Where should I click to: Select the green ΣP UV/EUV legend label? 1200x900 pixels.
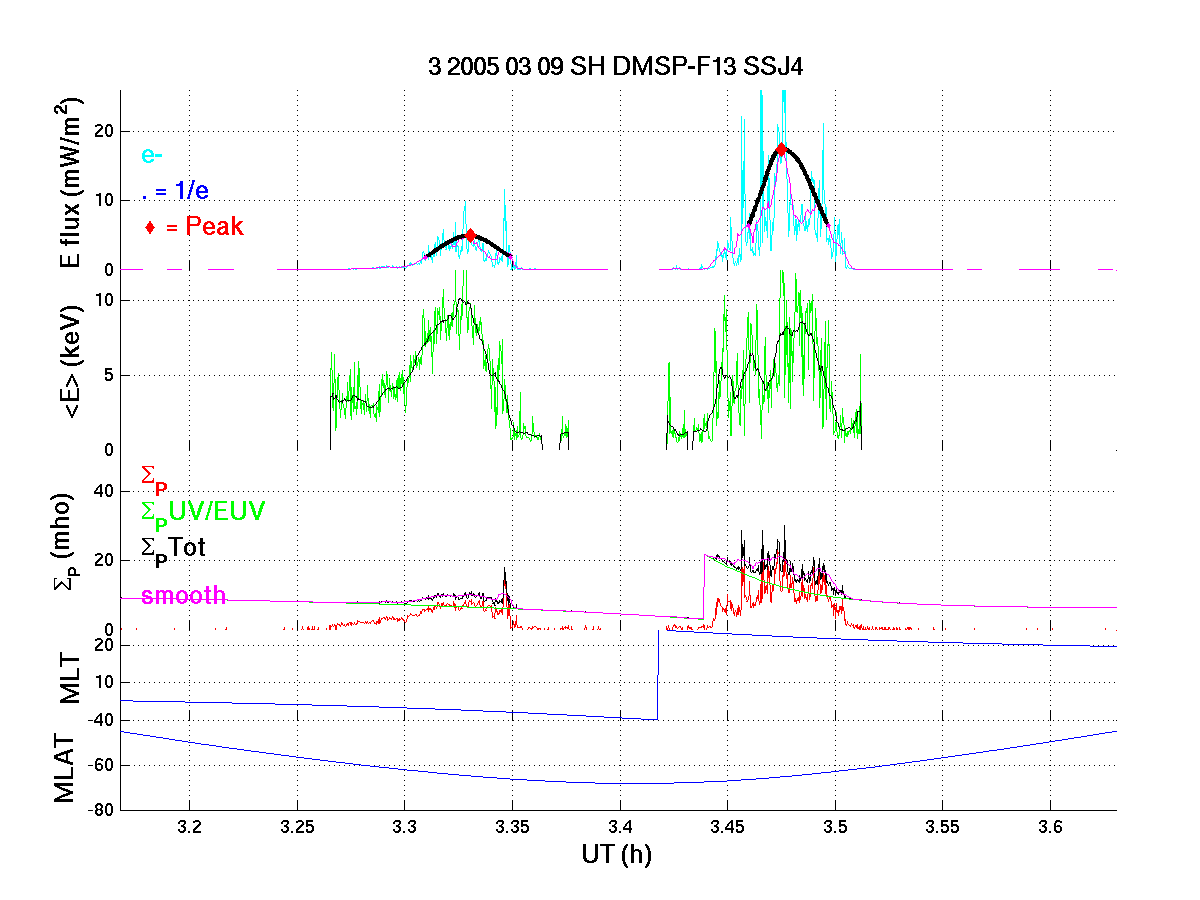[x=203, y=512]
